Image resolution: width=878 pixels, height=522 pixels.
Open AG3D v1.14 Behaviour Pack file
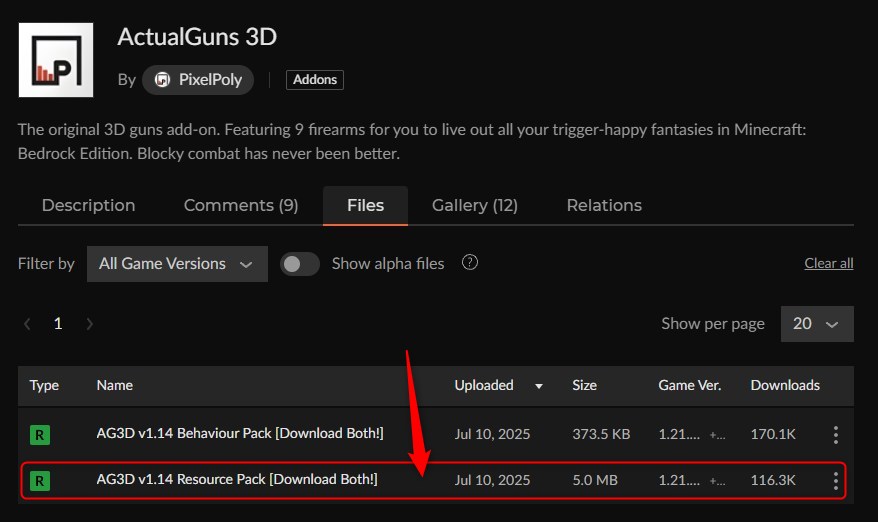(x=240, y=434)
